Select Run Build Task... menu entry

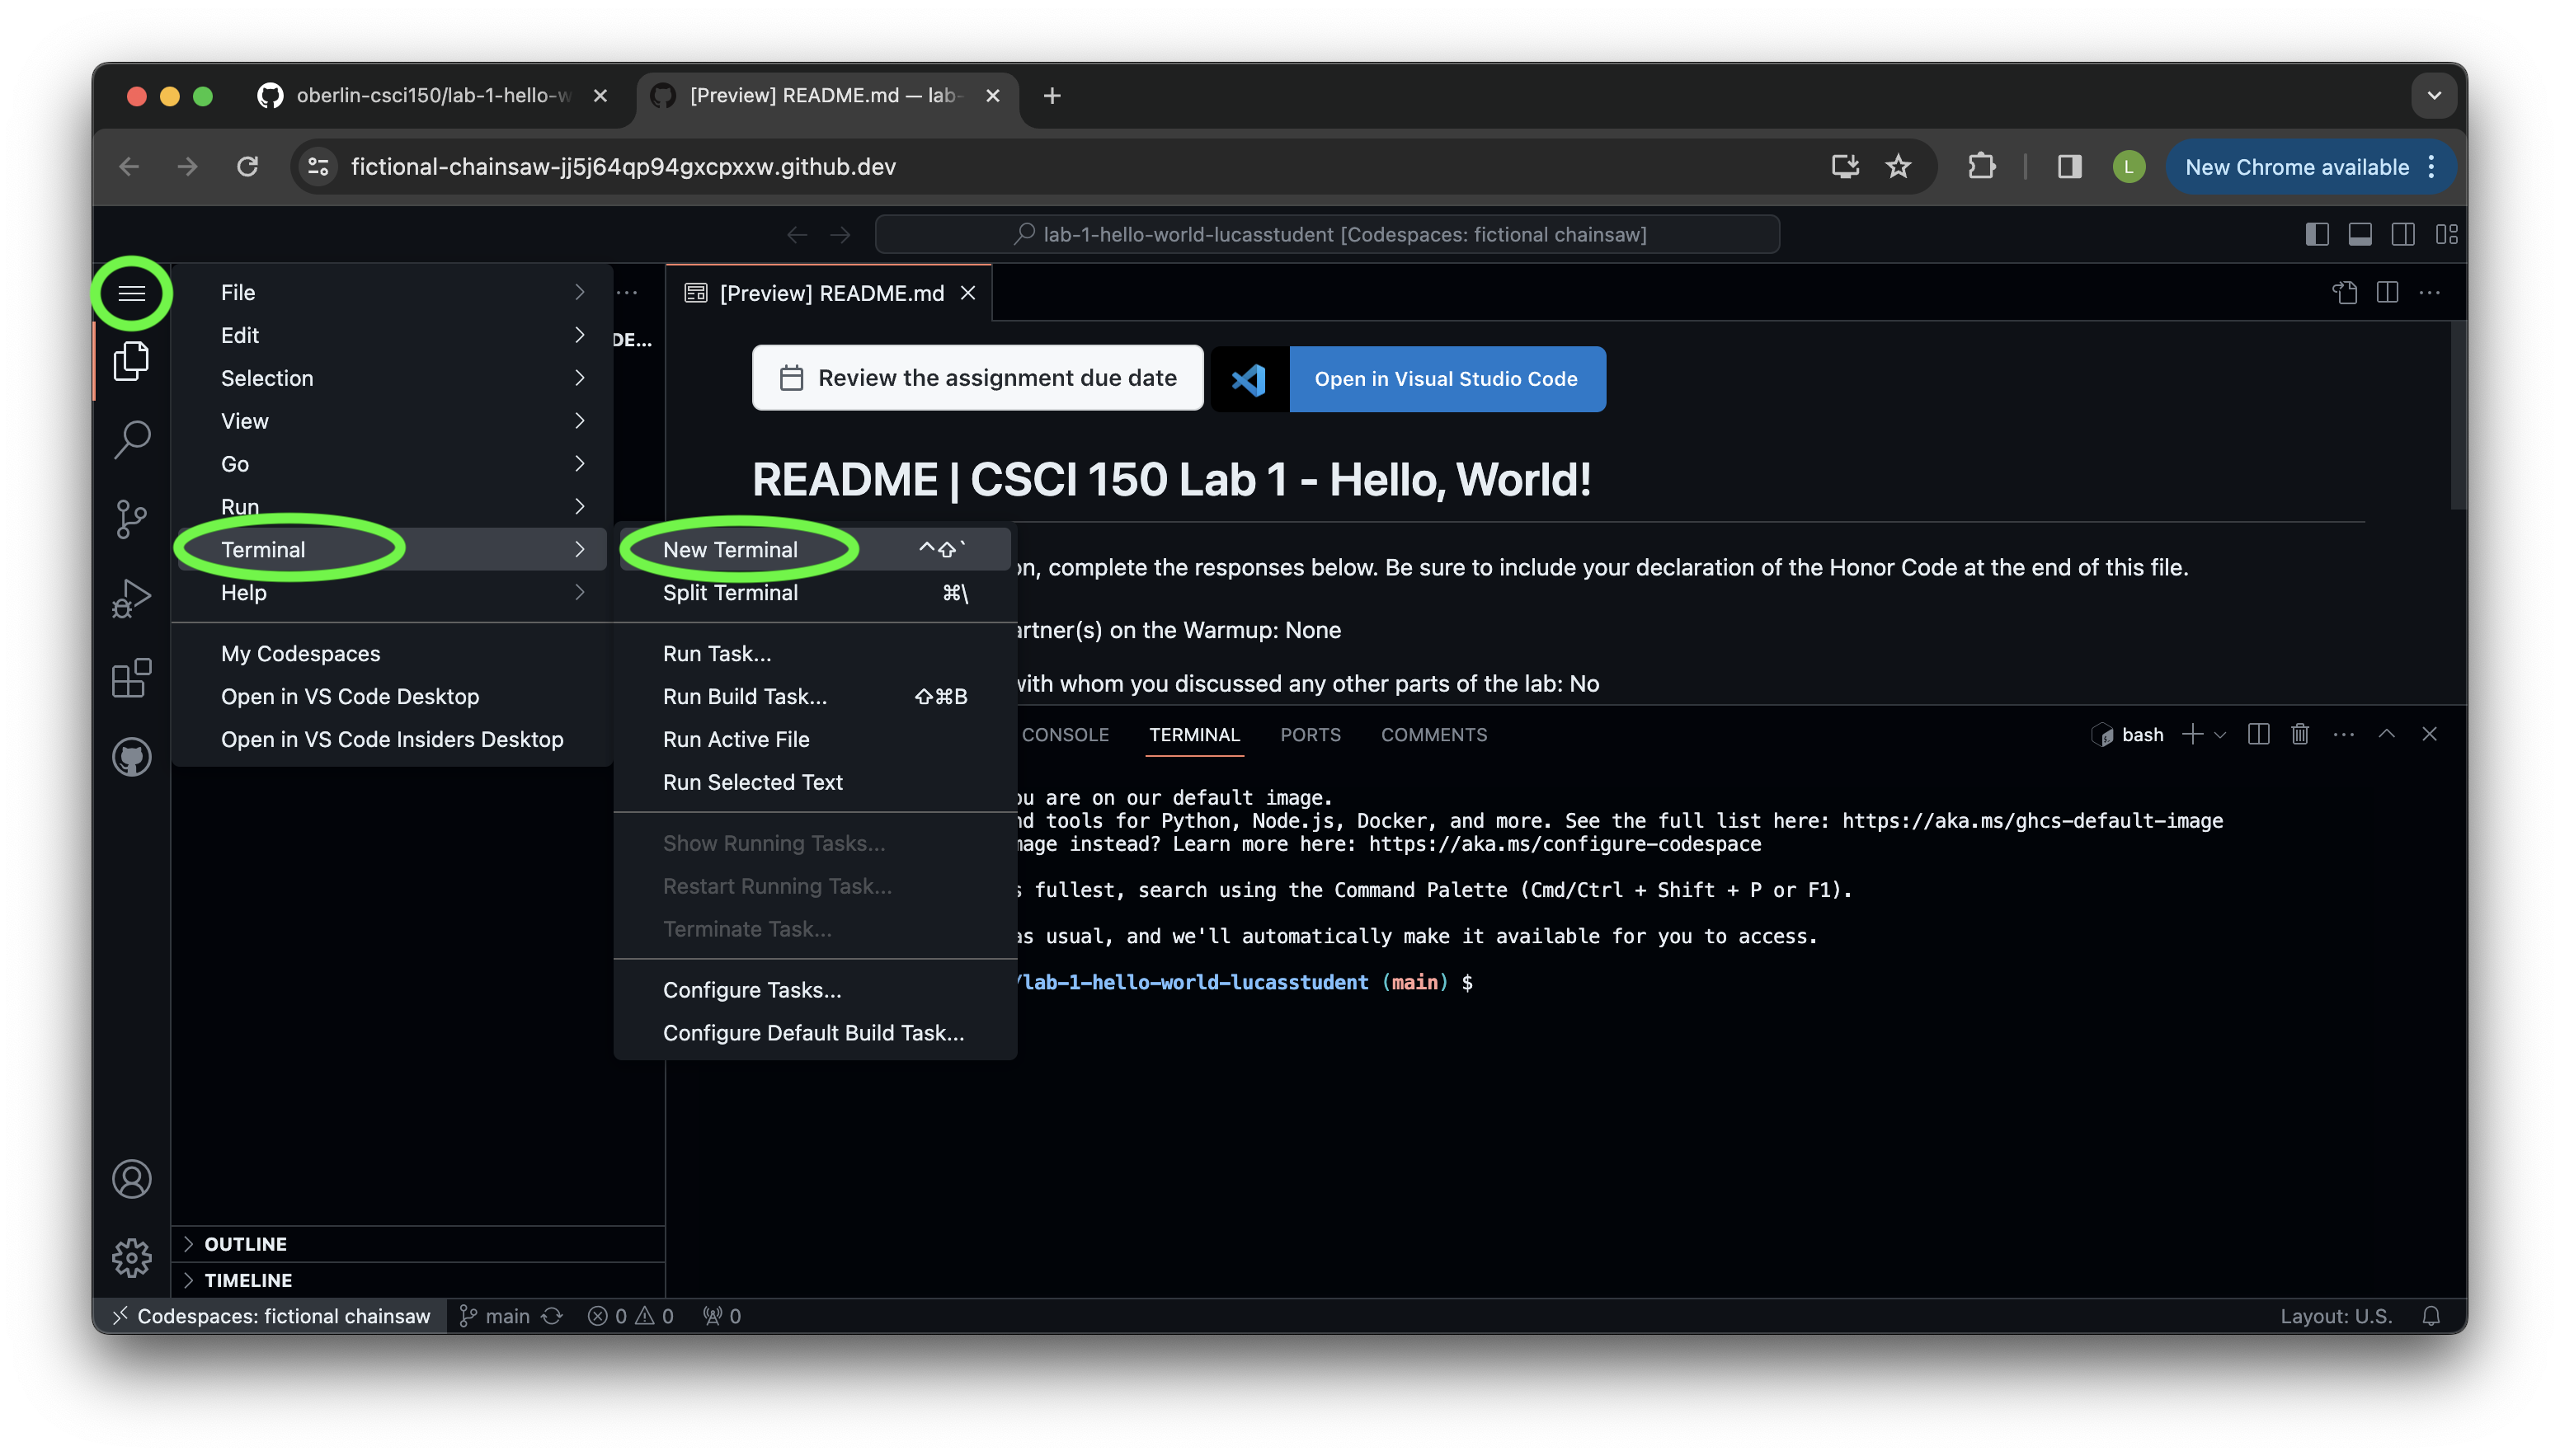(x=814, y=697)
